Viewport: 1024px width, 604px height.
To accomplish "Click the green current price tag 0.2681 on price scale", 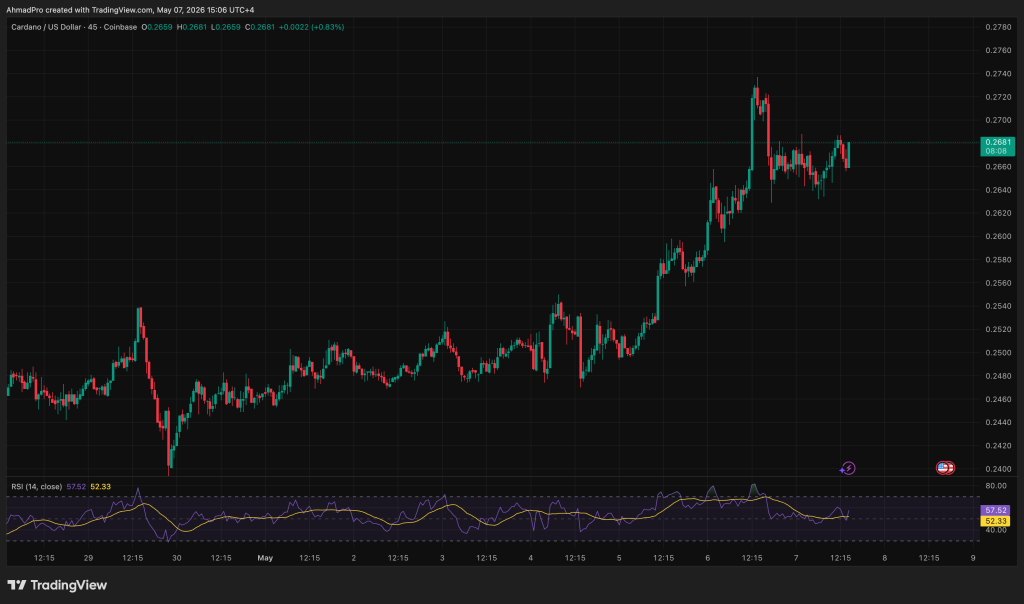I will click(x=997, y=146).
